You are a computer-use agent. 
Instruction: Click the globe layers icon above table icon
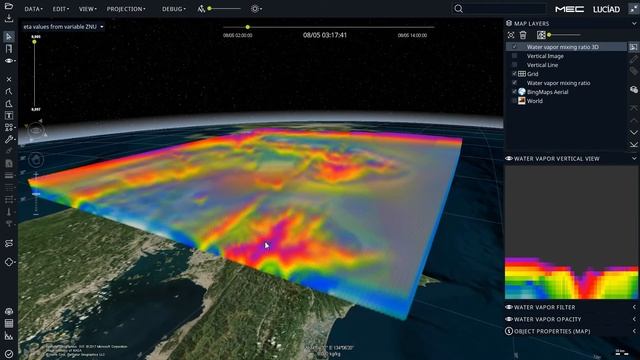coord(9,311)
